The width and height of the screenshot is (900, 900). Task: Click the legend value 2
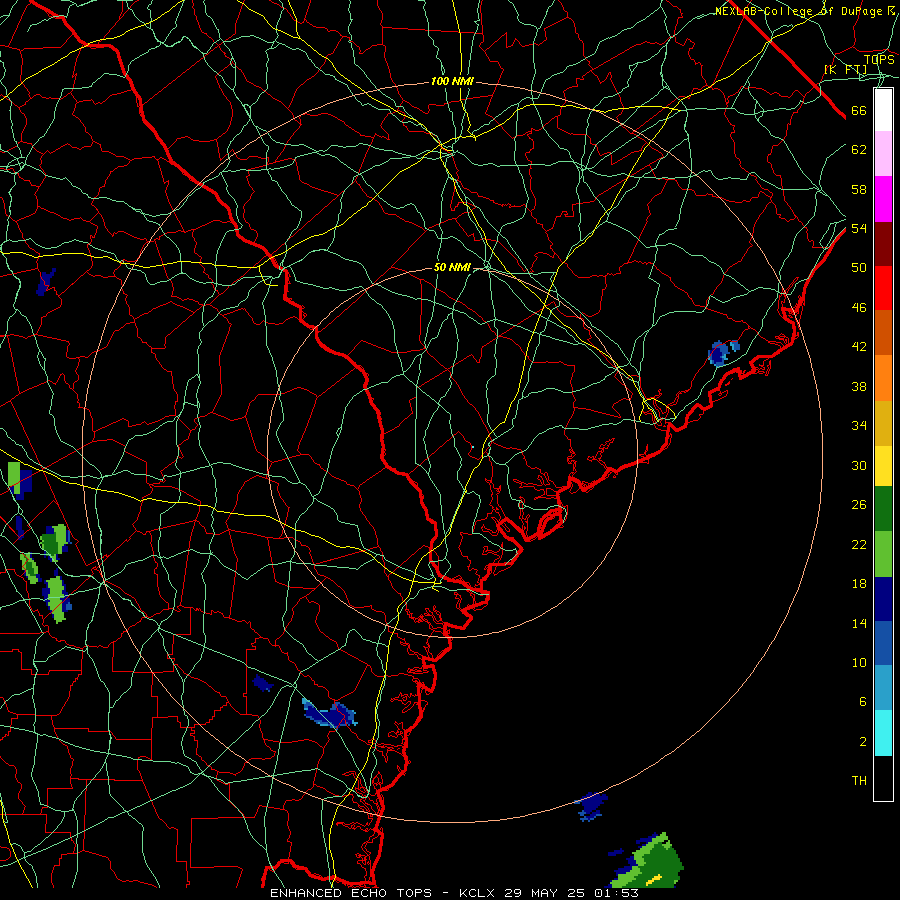point(862,742)
